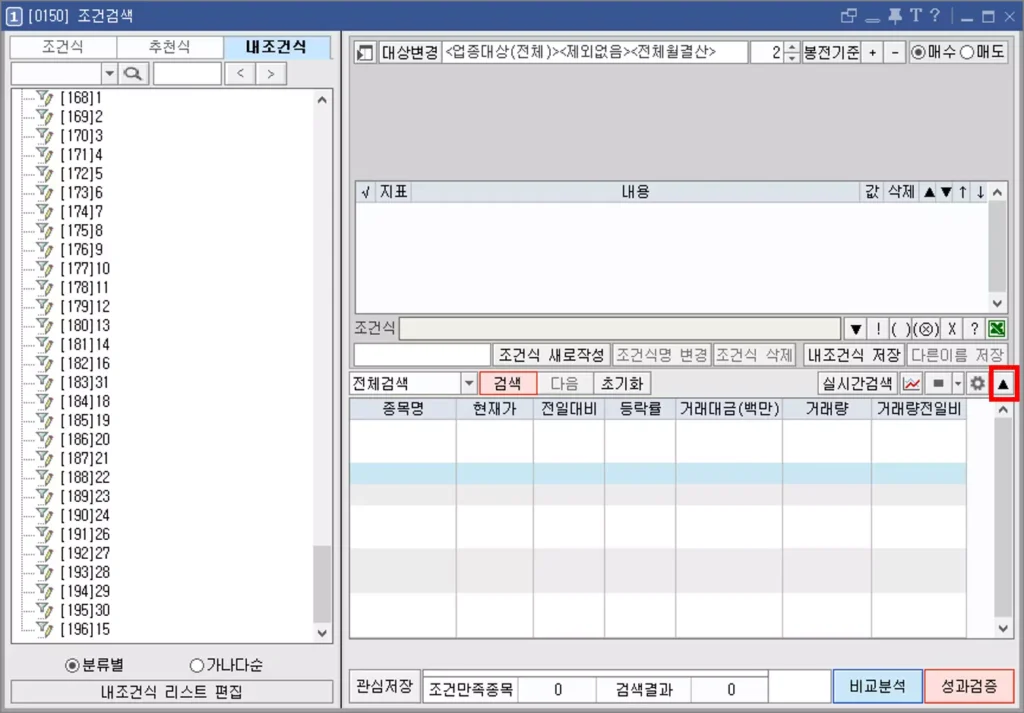Click the magnifier search icon in left panel

133,74
